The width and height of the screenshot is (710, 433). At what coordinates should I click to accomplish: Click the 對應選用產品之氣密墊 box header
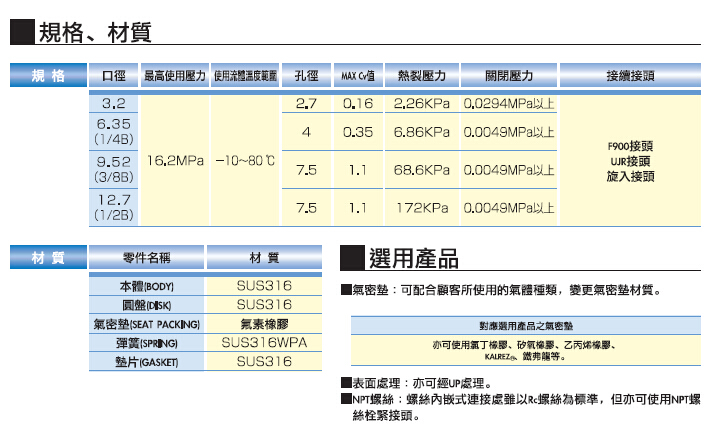(x=524, y=327)
